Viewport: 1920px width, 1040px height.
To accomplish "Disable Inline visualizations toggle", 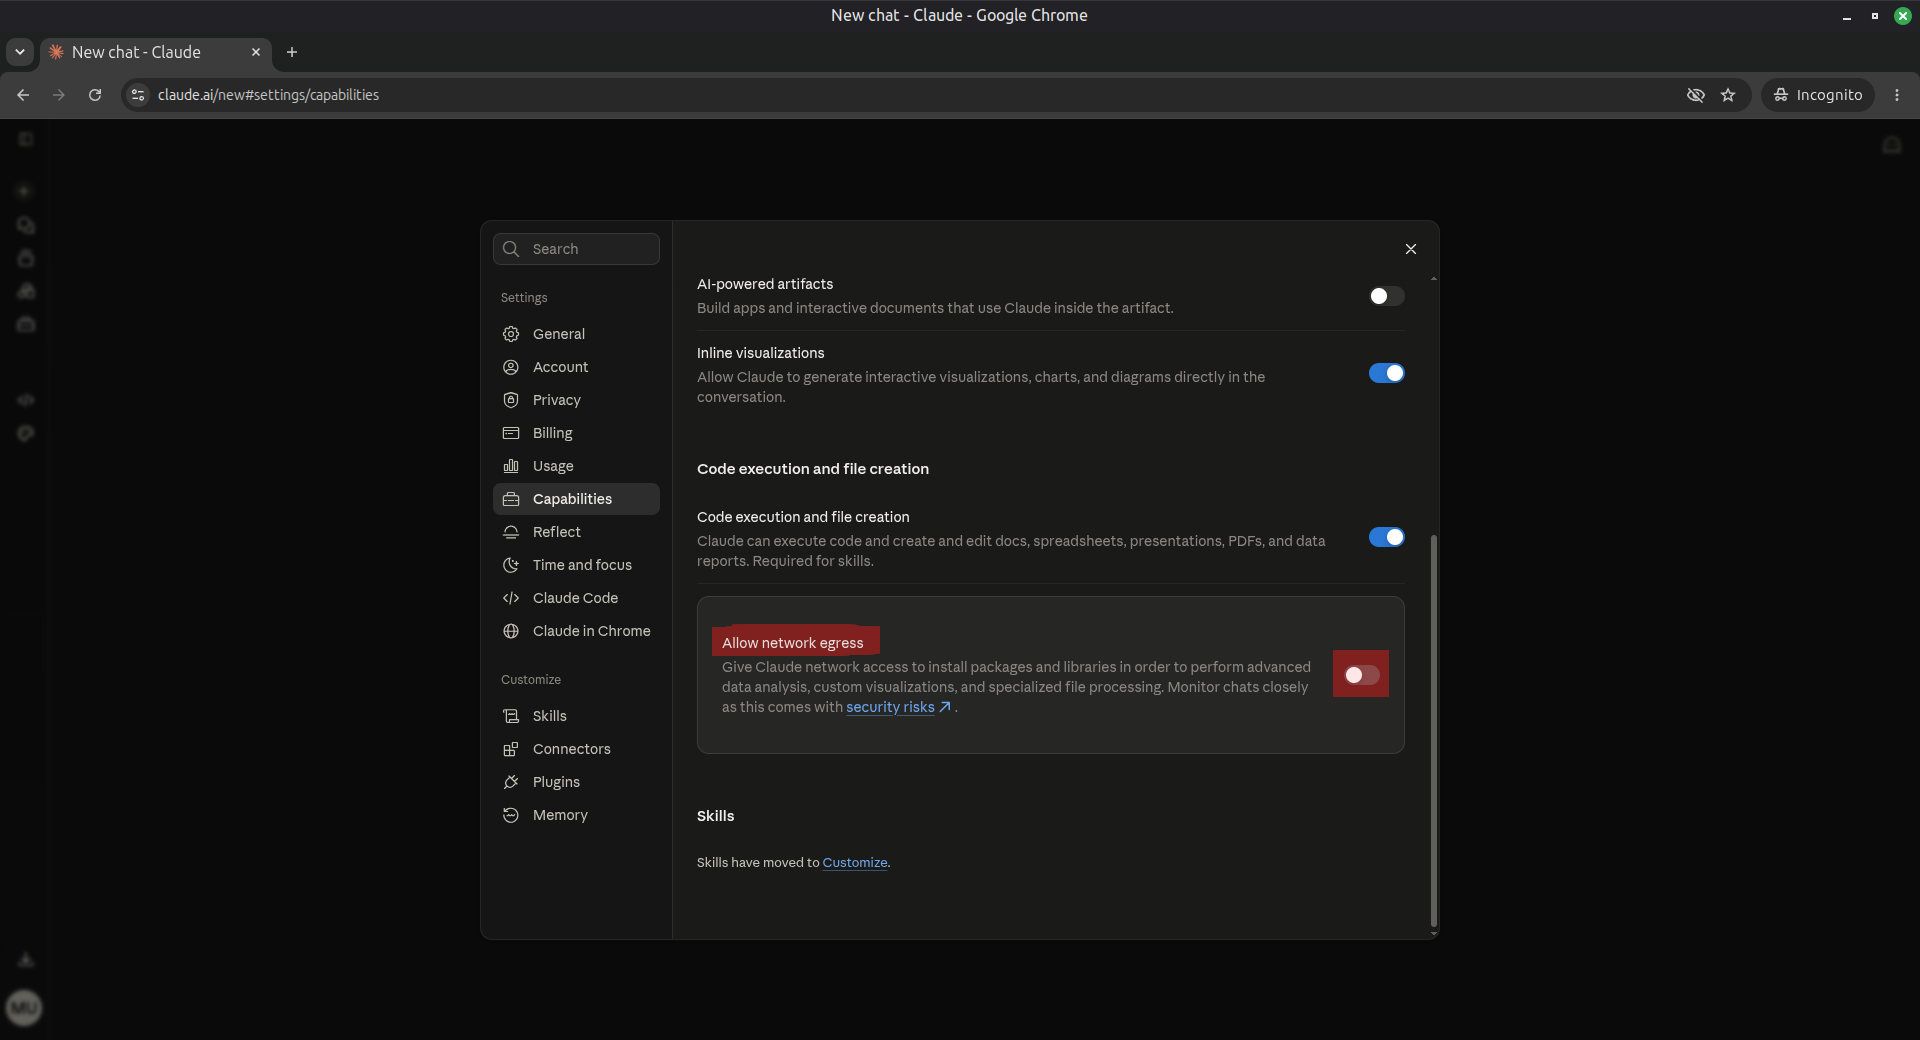I will [x=1386, y=373].
